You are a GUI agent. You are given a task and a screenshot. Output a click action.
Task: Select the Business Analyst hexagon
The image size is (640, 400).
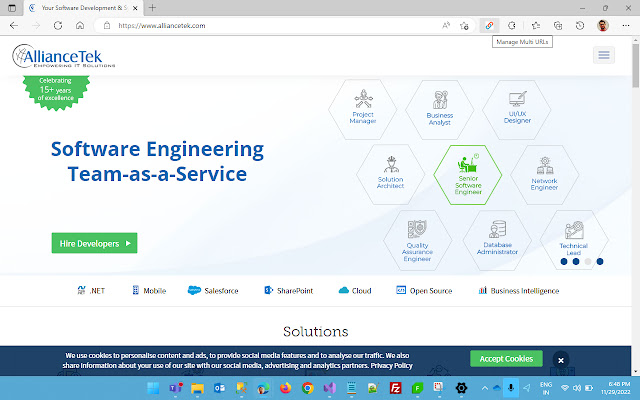pyautogui.click(x=440, y=110)
